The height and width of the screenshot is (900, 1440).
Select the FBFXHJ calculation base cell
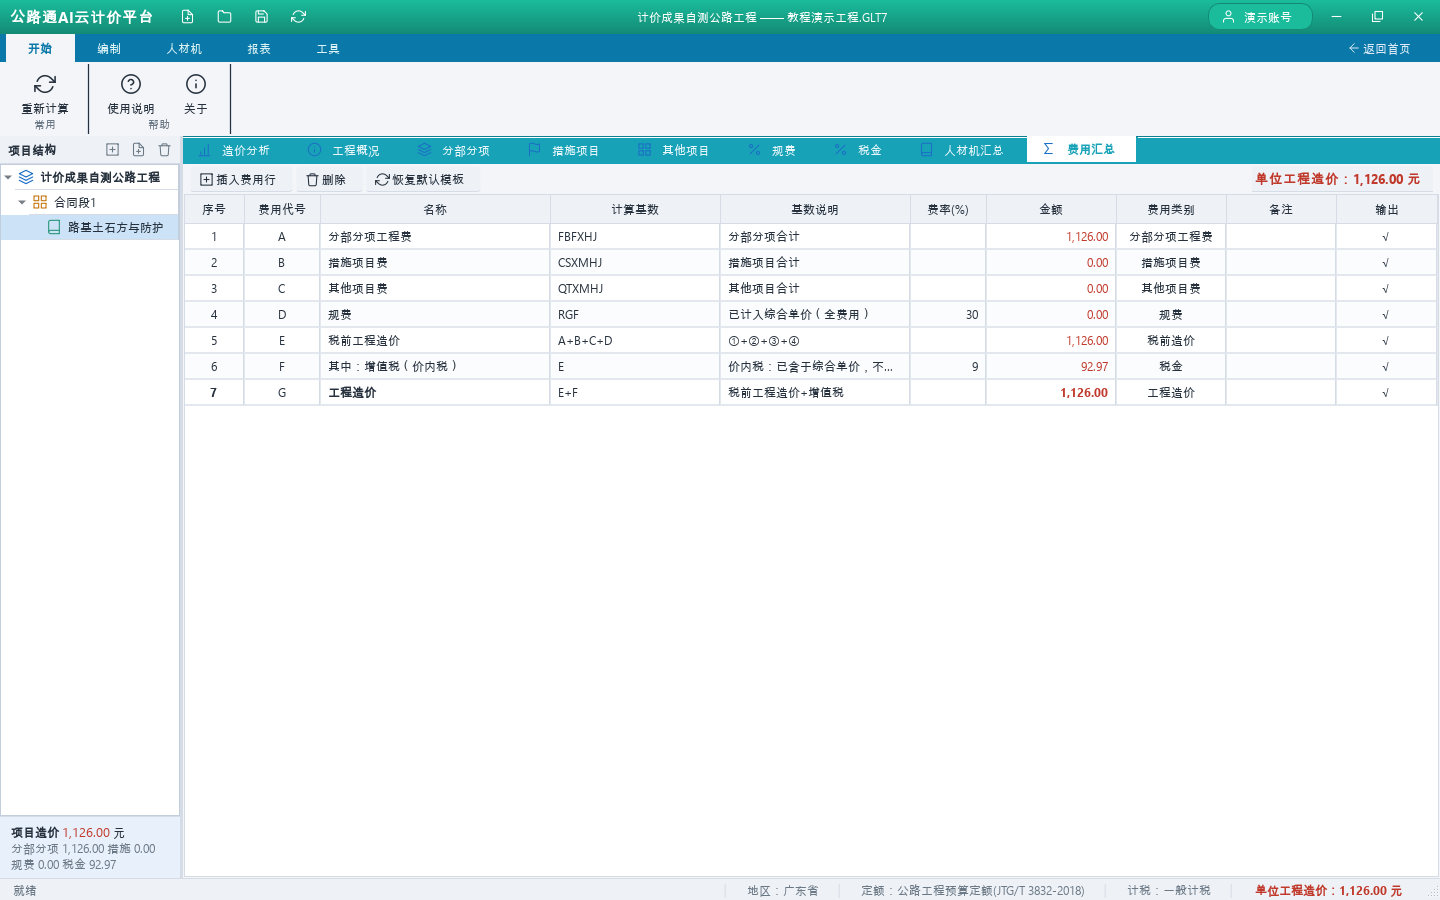pyautogui.click(x=635, y=237)
